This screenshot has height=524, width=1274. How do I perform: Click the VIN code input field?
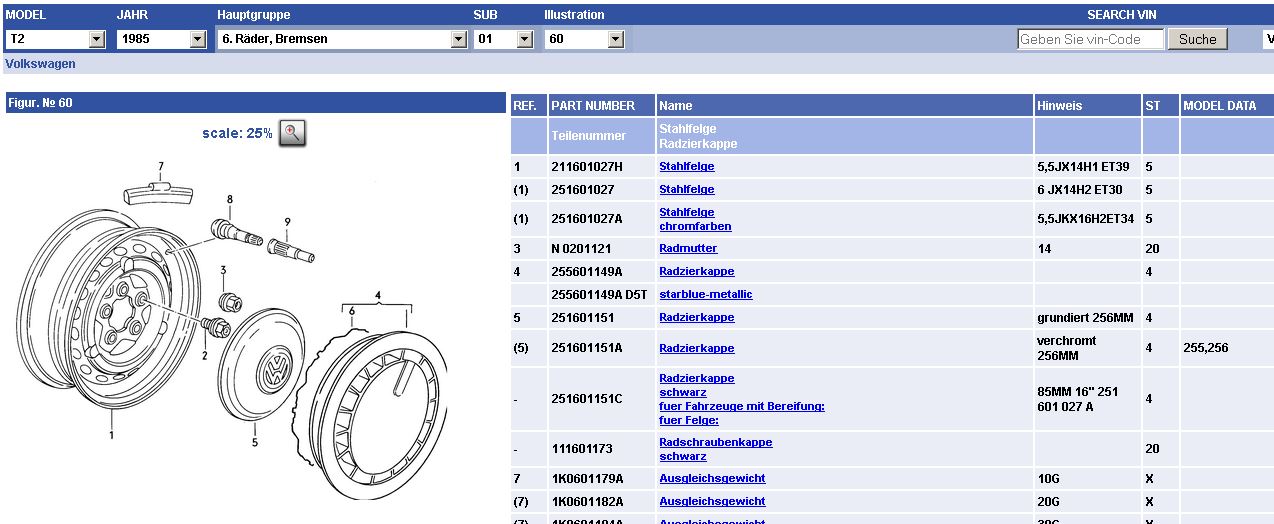pyautogui.click(x=1090, y=39)
